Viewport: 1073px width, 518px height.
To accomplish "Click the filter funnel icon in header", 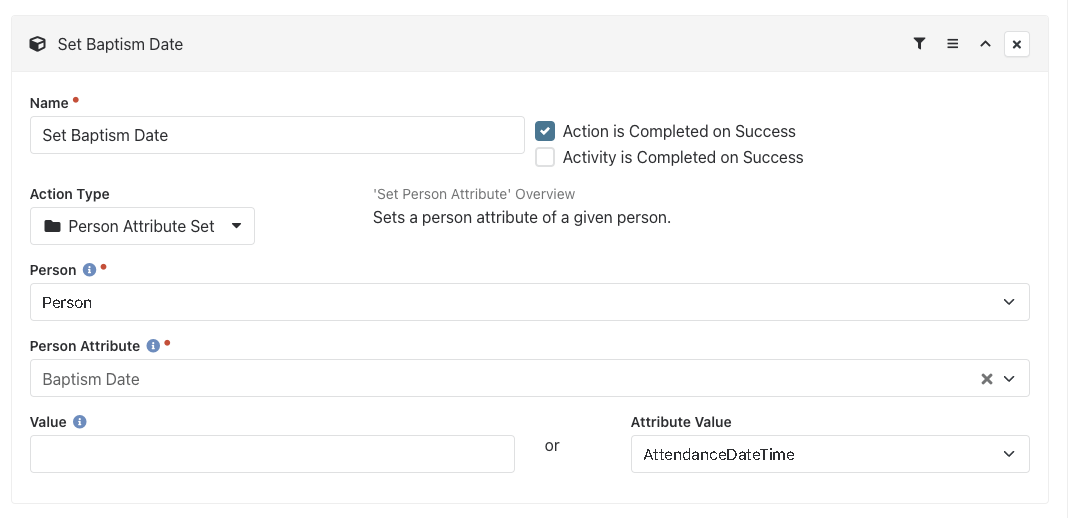I will (919, 44).
